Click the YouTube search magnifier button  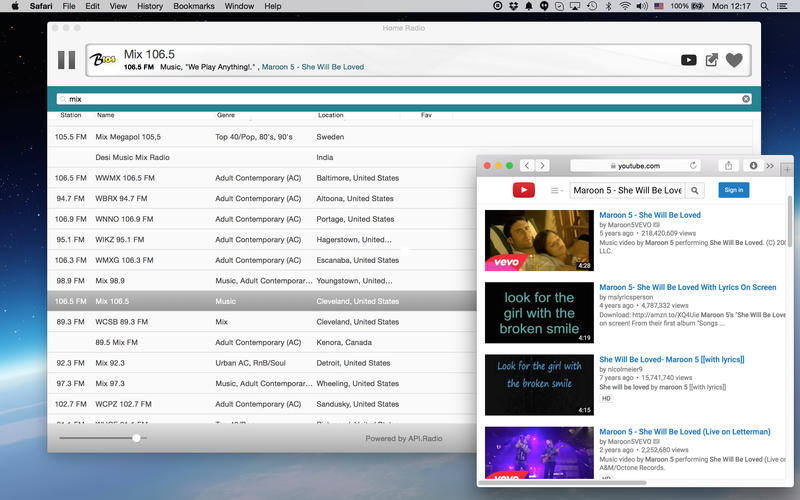(695, 190)
